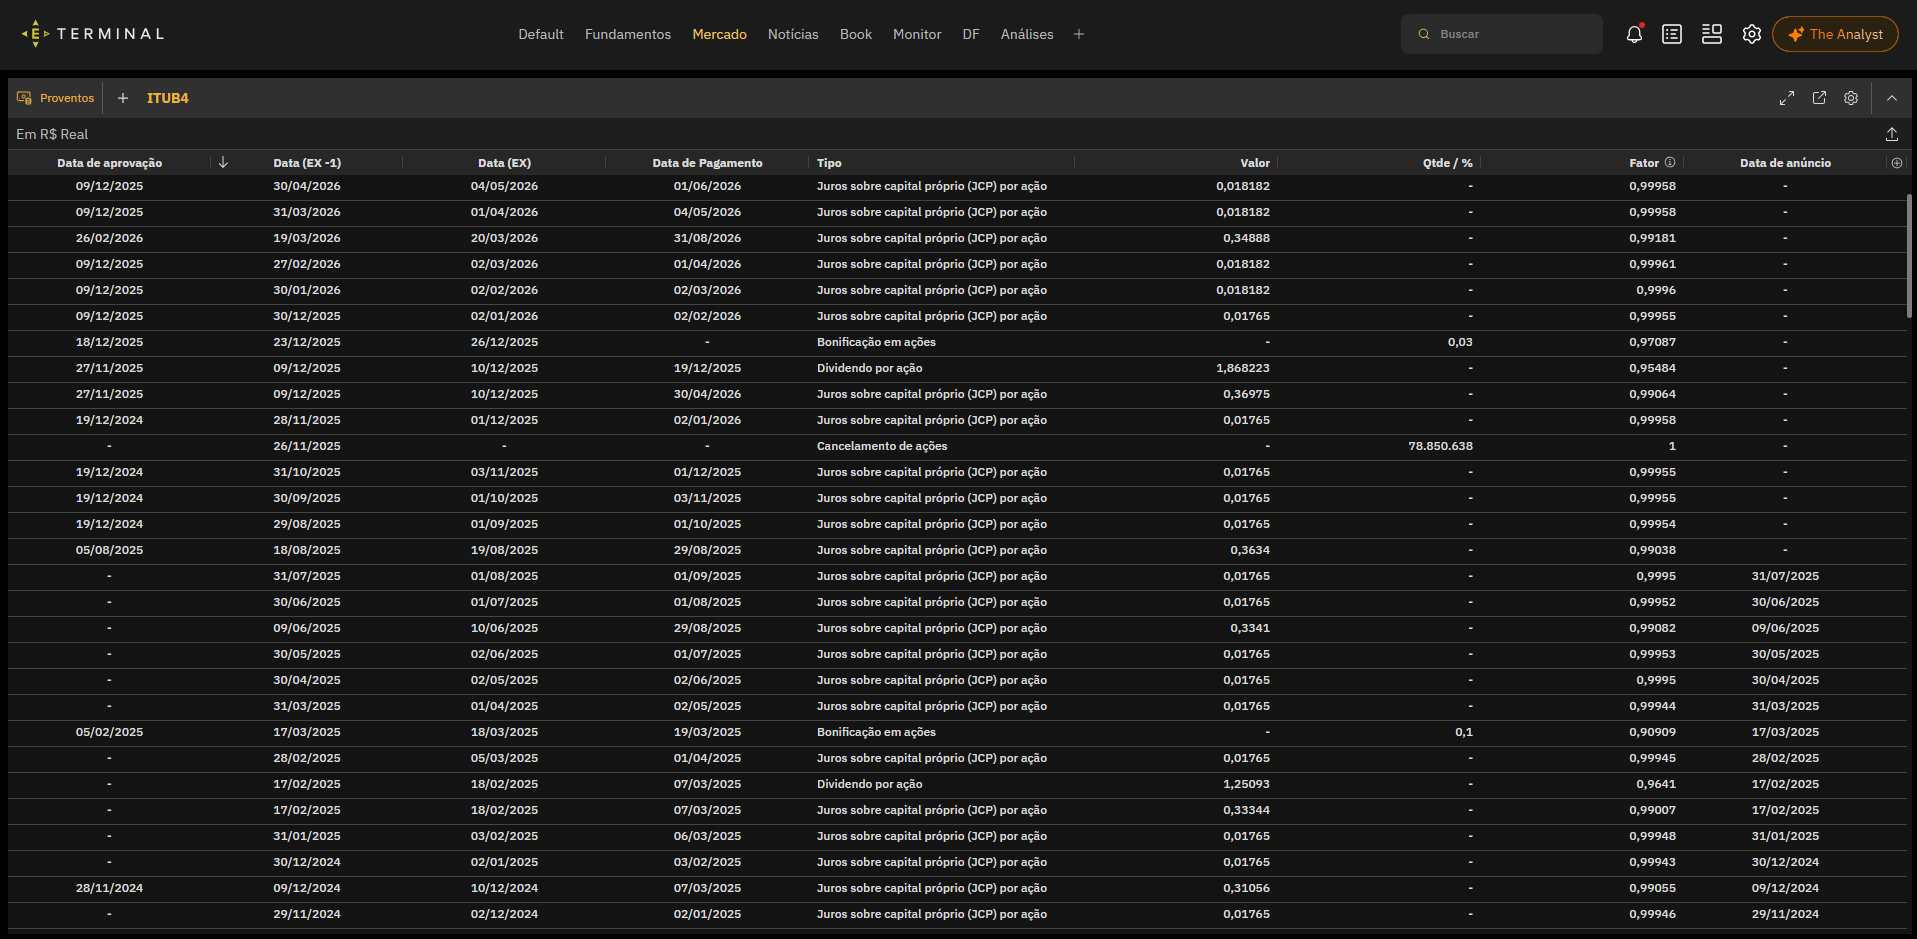Image resolution: width=1917 pixels, height=939 pixels.
Task: Switch to the Fundamentos tab
Action: coord(628,34)
